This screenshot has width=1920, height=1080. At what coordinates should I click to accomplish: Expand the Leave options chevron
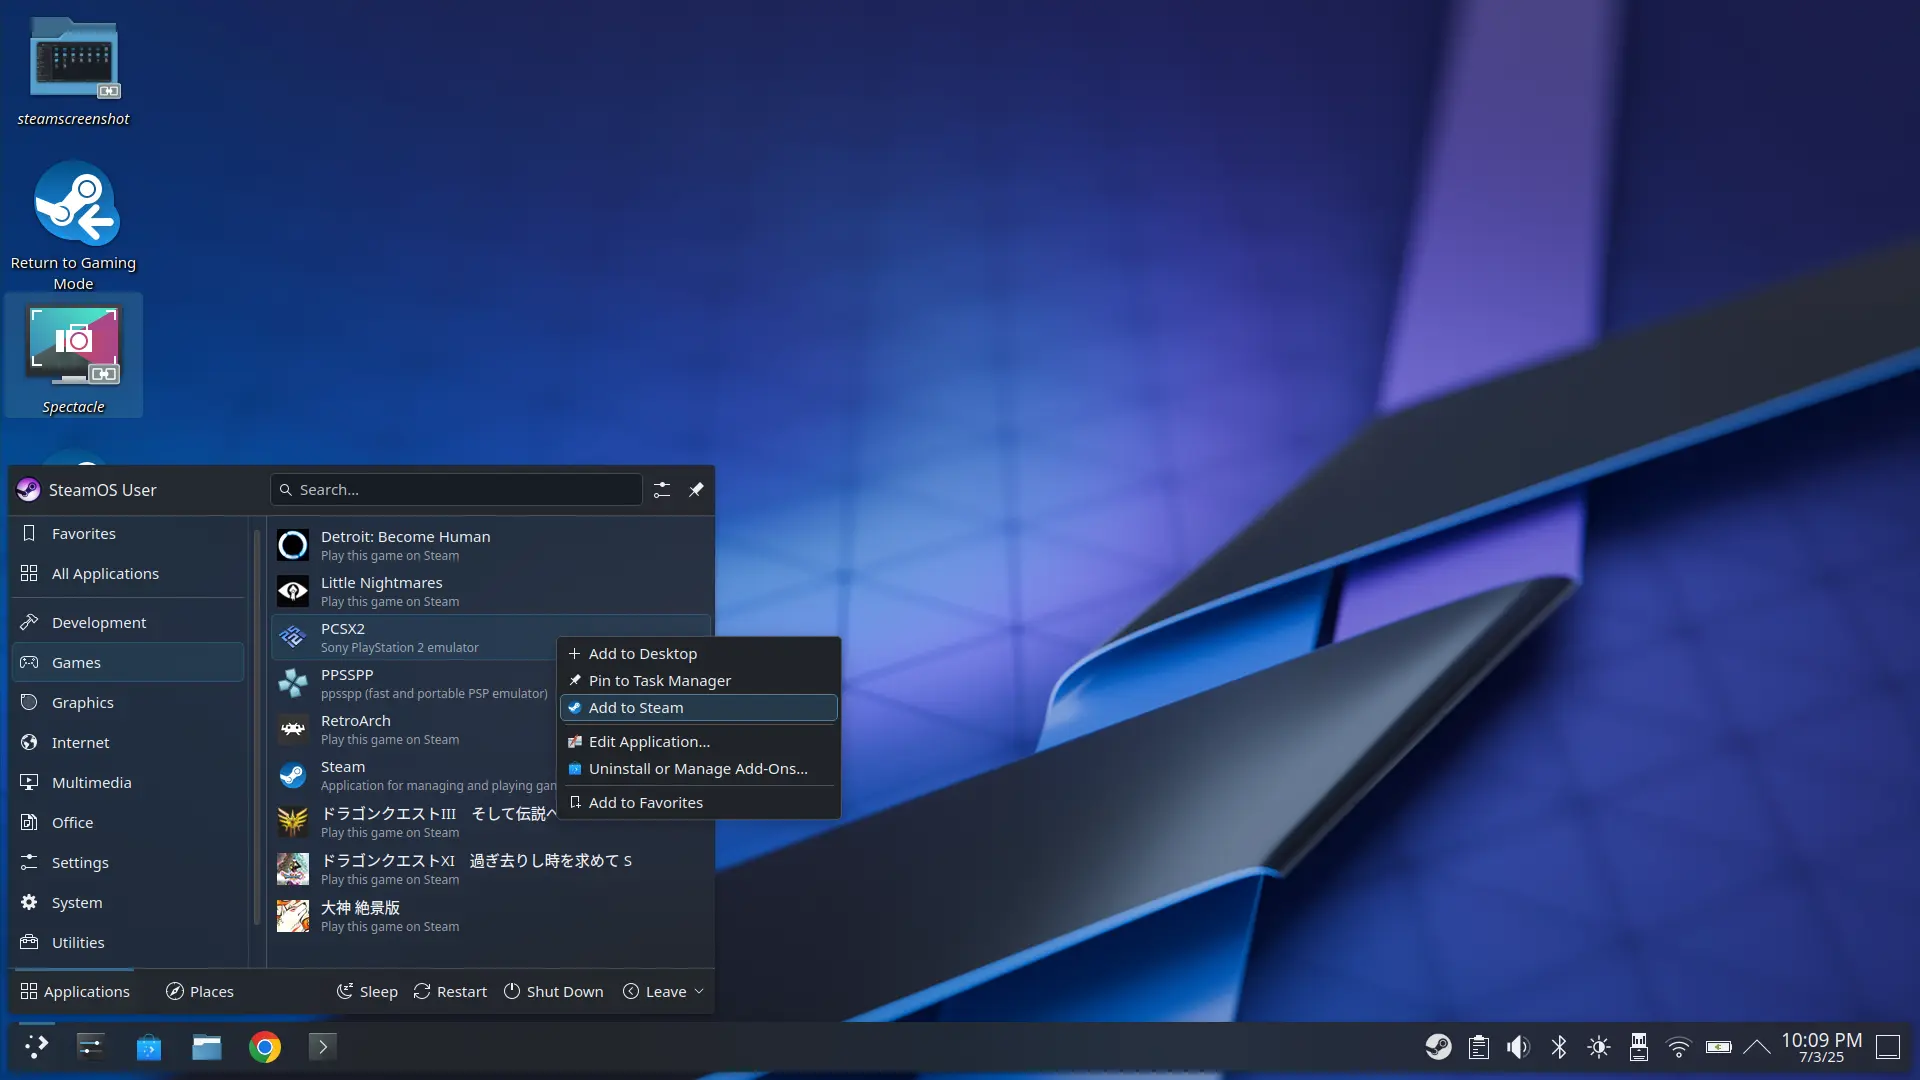pyautogui.click(x=699, y=992)
